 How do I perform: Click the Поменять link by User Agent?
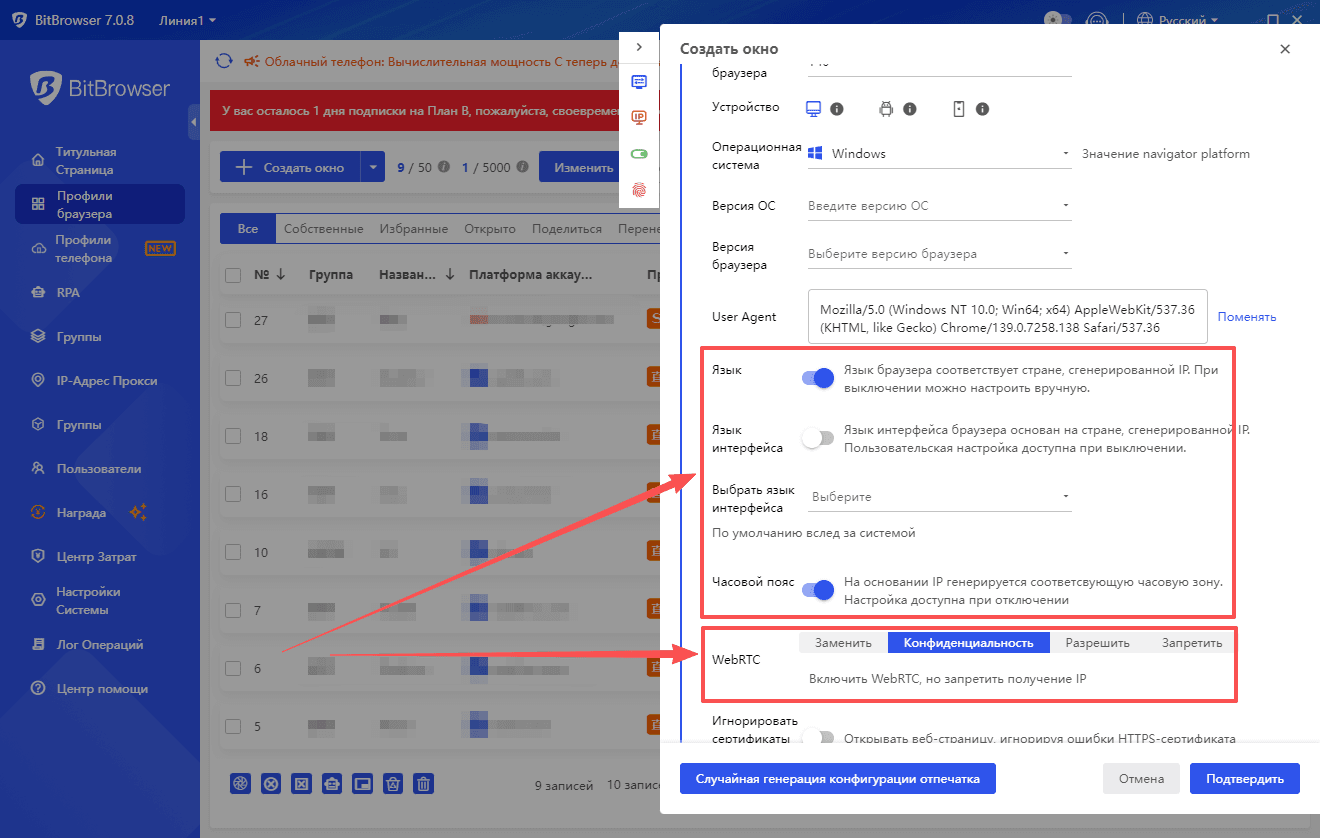tap(1246, 317)
